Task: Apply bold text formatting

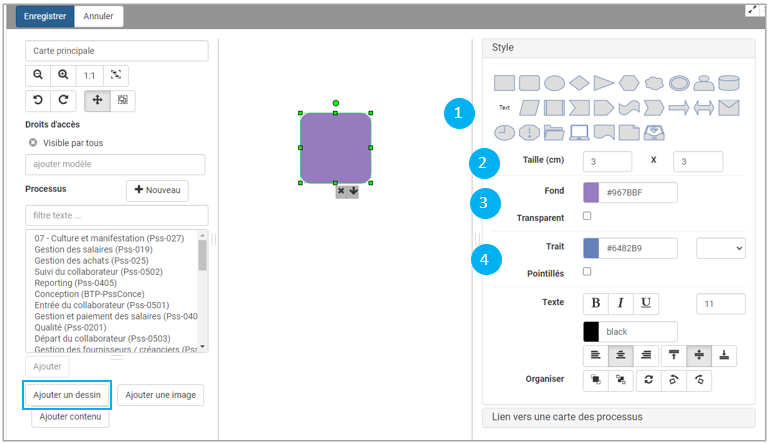Action: (596, 303)
